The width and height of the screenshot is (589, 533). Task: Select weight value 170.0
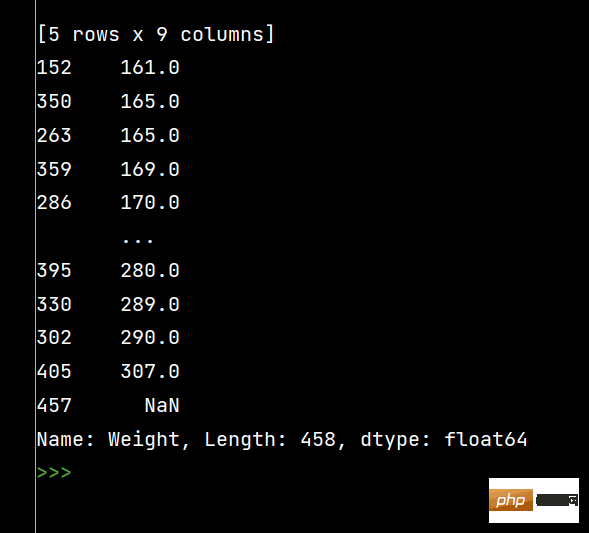[150, 203]
